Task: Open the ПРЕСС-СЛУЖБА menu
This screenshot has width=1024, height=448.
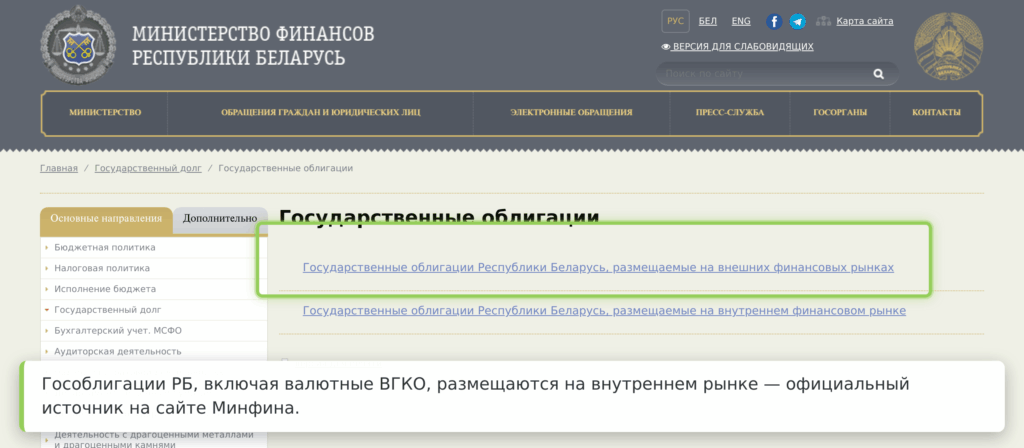Action: pyautogui.click(x=730, y=112)
